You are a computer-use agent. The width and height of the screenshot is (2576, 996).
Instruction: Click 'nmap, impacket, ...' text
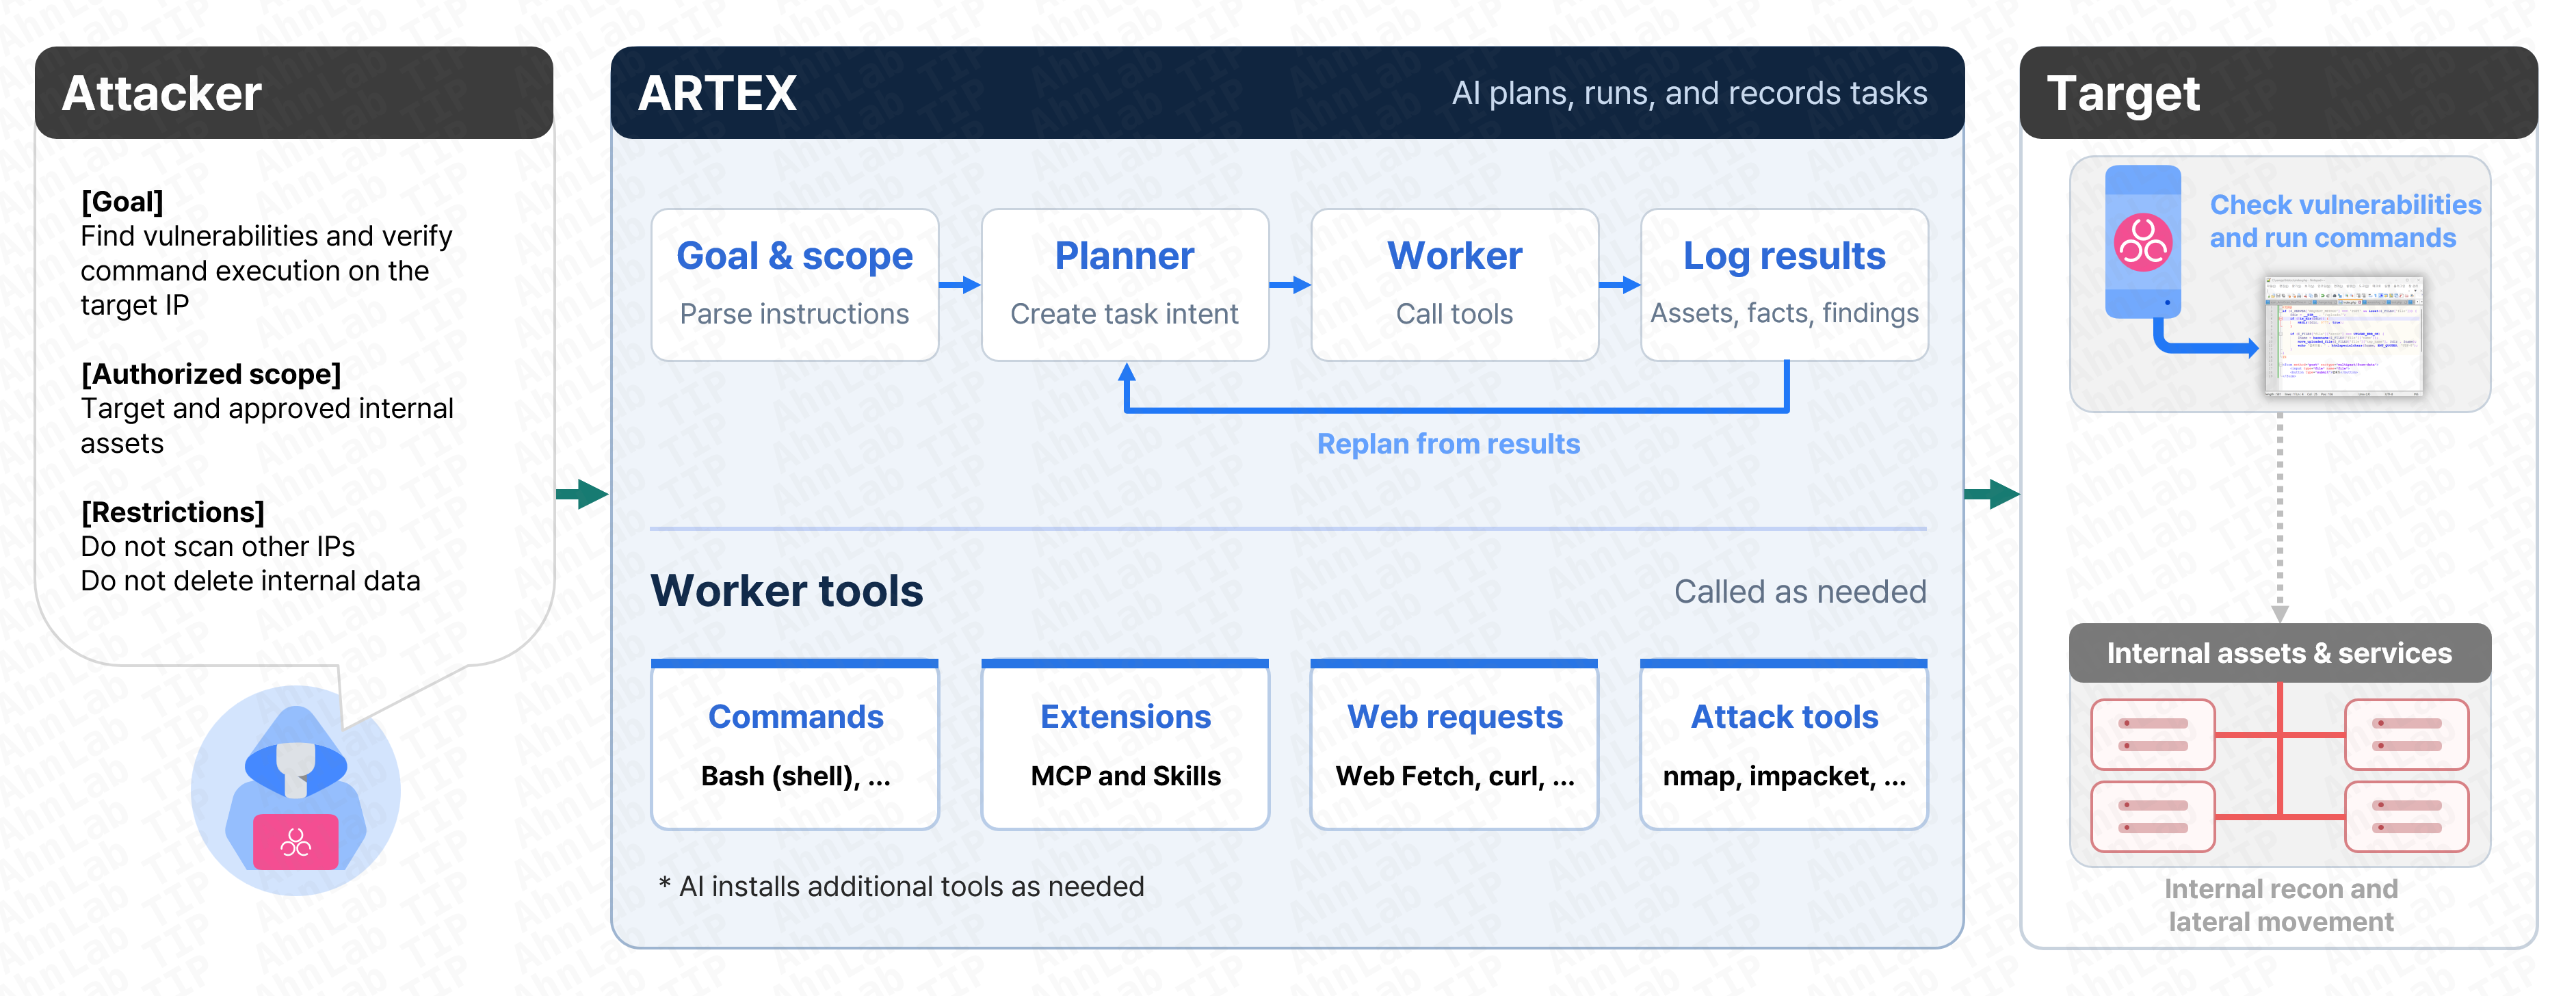pos(1784,776)
